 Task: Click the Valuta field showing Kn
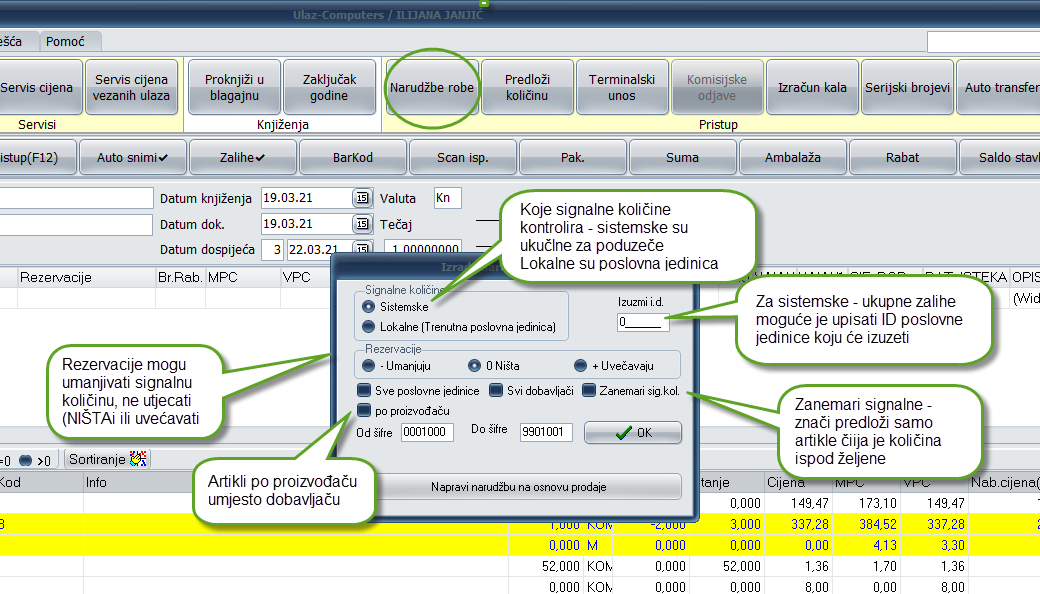point(447,198)
